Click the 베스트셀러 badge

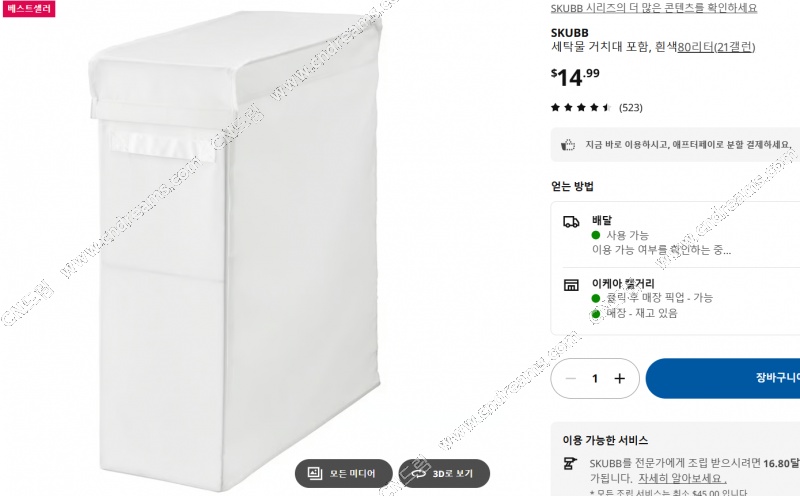[29, 9]
